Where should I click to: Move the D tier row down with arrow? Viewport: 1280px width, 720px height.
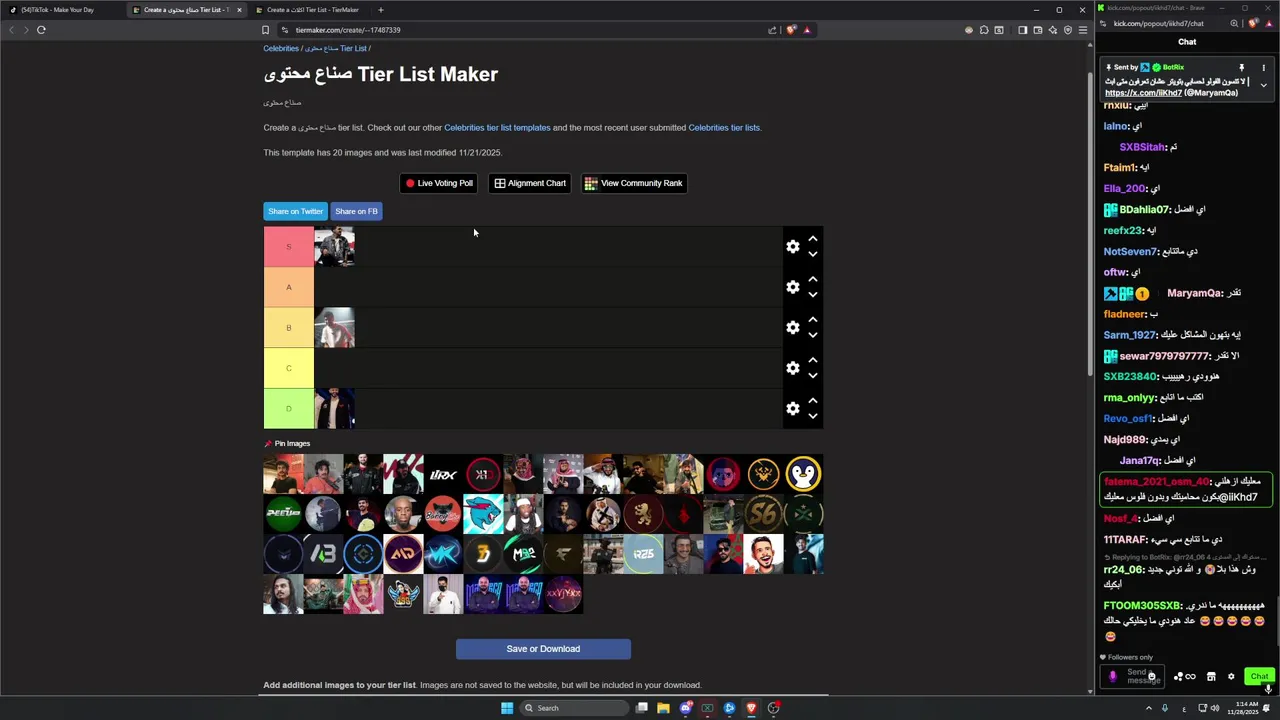pyautogui.click(x=813, y=417)
